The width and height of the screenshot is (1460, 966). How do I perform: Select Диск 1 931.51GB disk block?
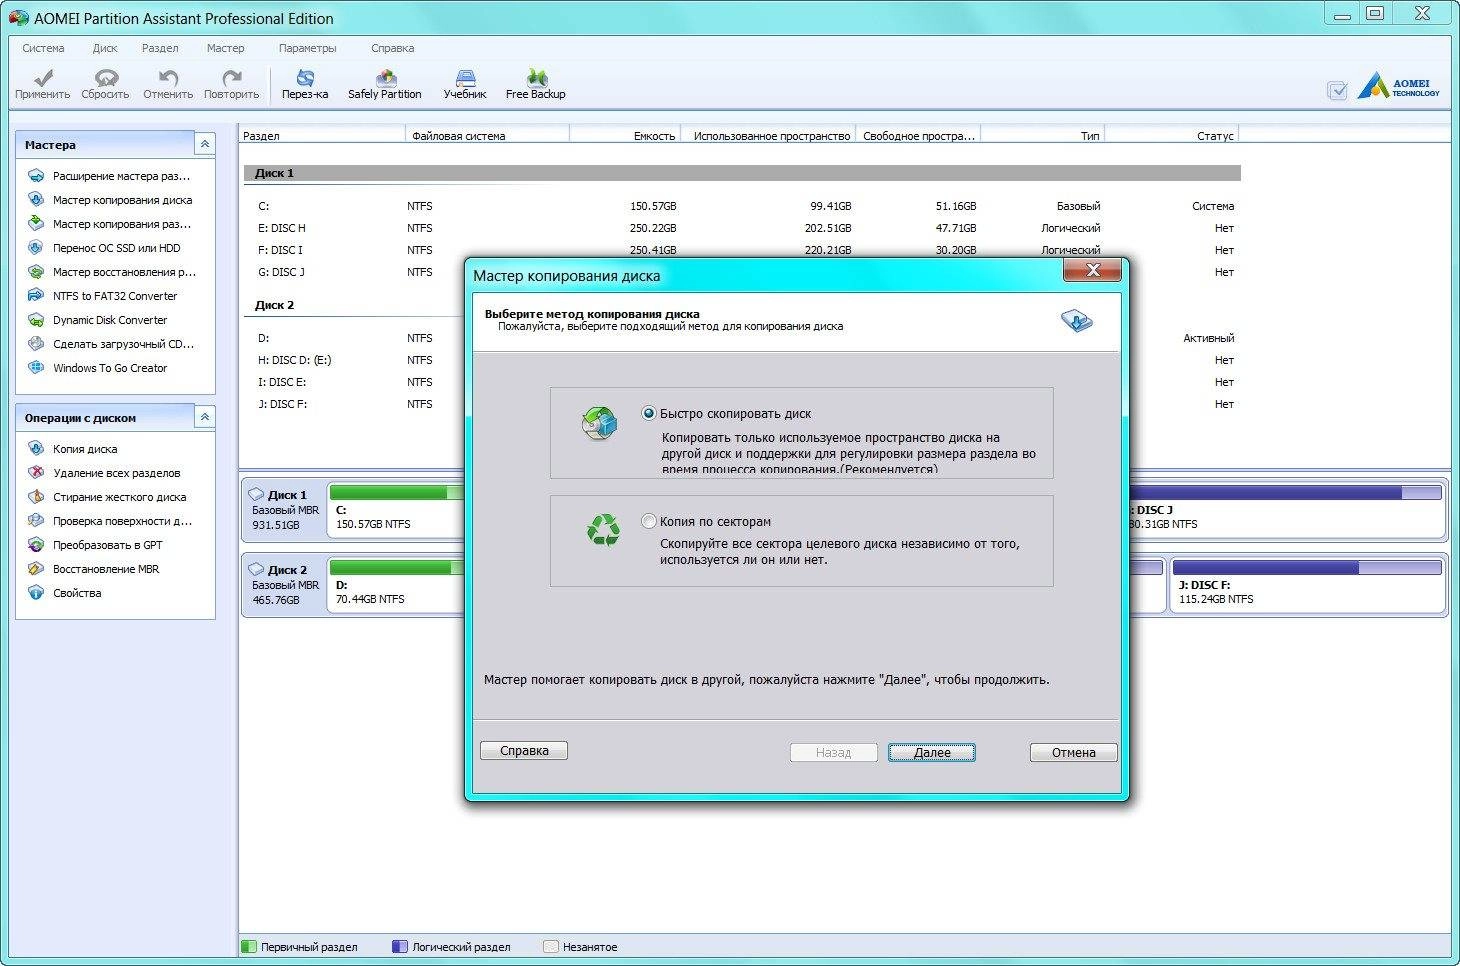(x=284, y=510)
